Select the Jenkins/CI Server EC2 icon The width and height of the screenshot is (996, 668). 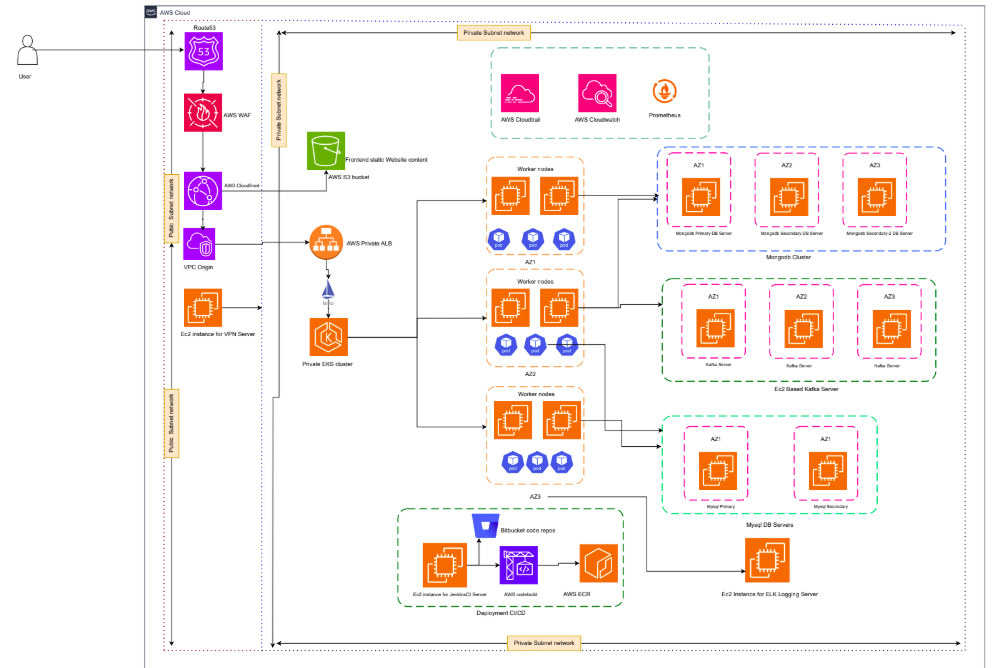(x=441, y=564)
